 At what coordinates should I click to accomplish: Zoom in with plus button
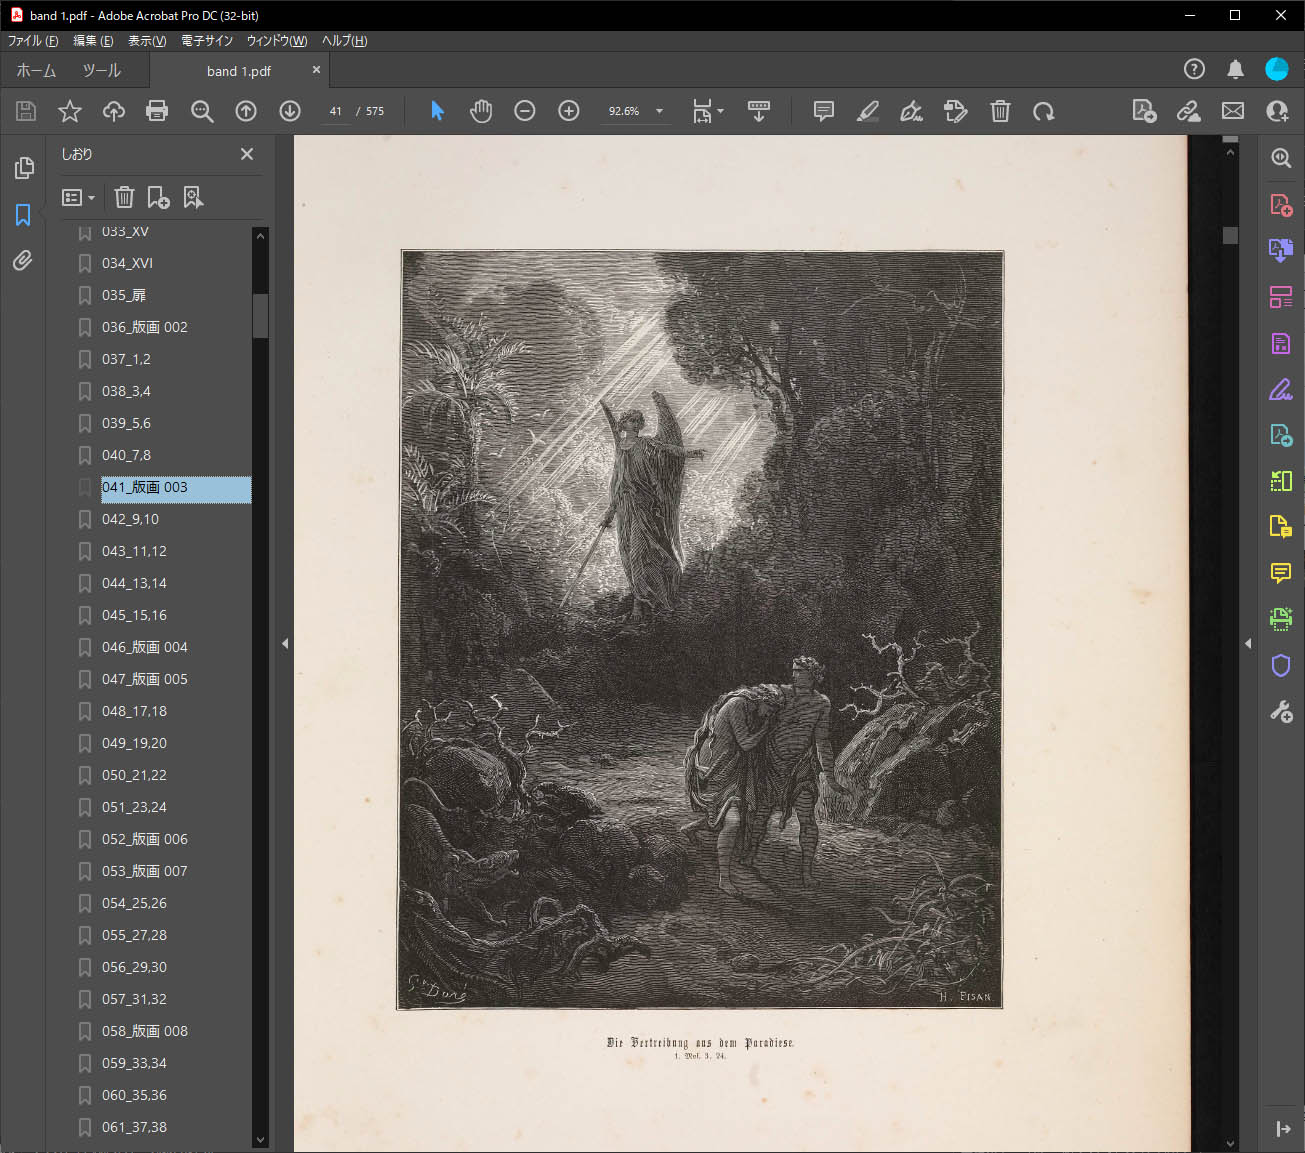point(569,111)
